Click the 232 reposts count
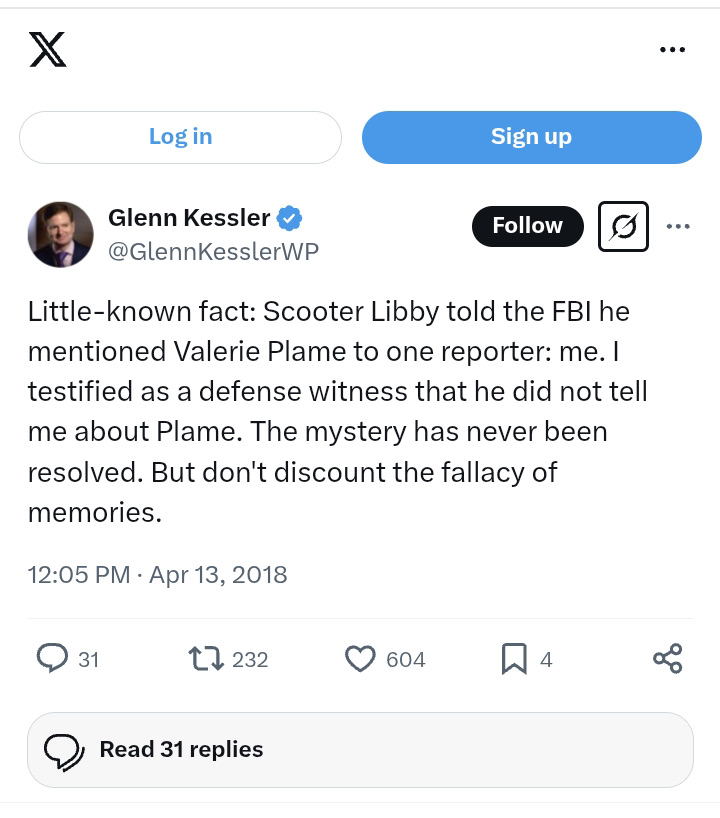This screenshot has width=720, height=818. [x=250, y=659]
